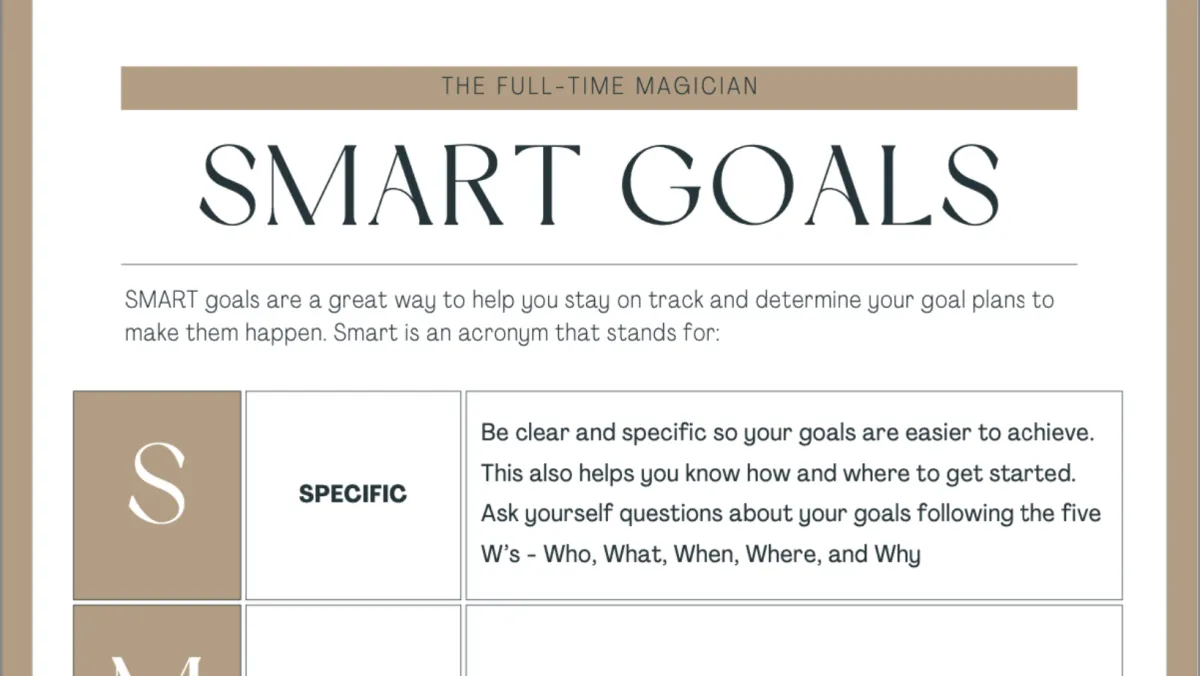Screen dimensions: 1200x676
Task: Click the phrase 'five' at the end of the third description line
Action: (1080, 513)
